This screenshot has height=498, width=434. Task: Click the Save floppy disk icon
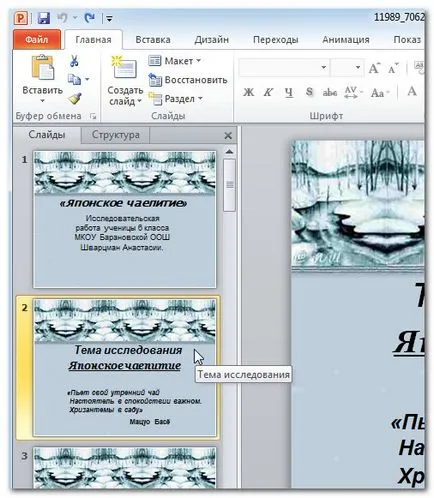point(43,18)
